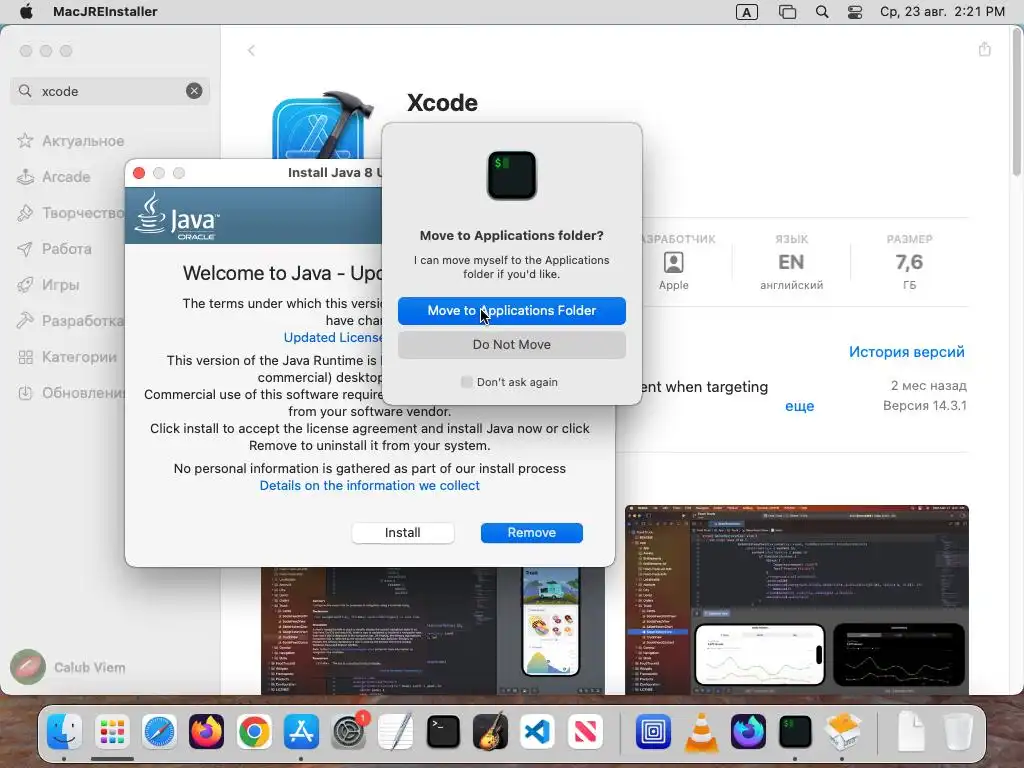The width and height of the screenshot is (1024, 768).
Task: Open Details on the information we collect link
Action: [370, 485]
